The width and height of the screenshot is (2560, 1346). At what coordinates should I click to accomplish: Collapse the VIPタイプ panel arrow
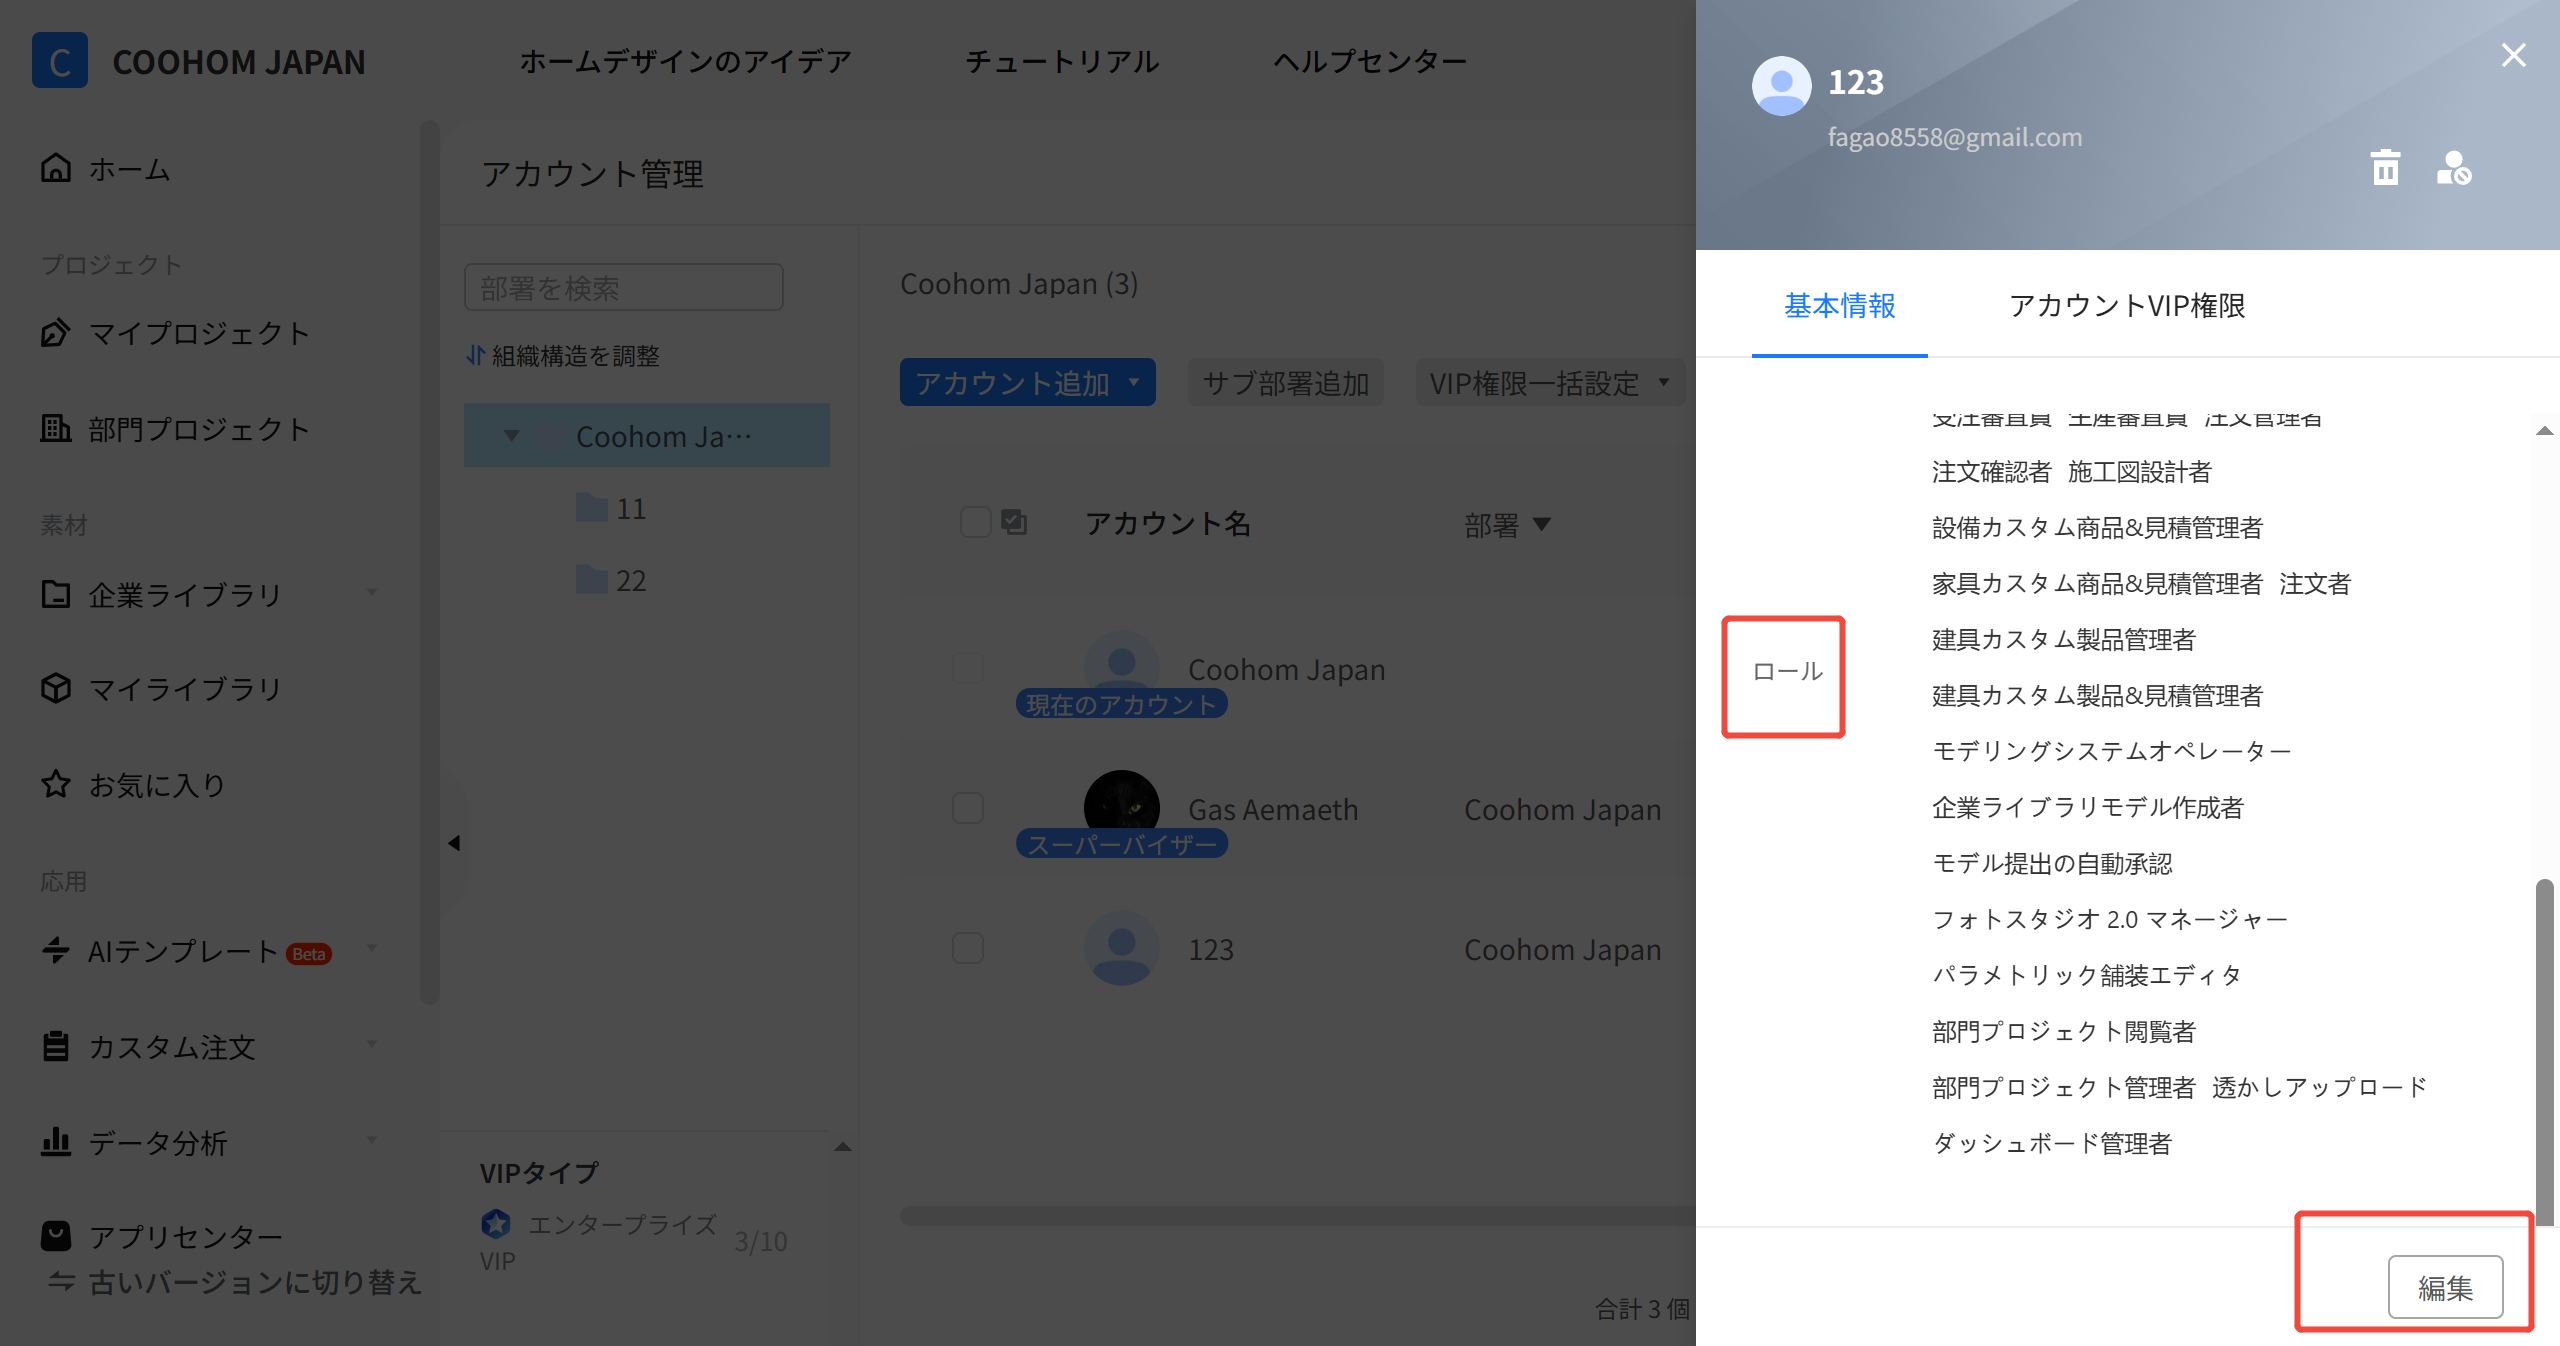(x=843, y=1147)
